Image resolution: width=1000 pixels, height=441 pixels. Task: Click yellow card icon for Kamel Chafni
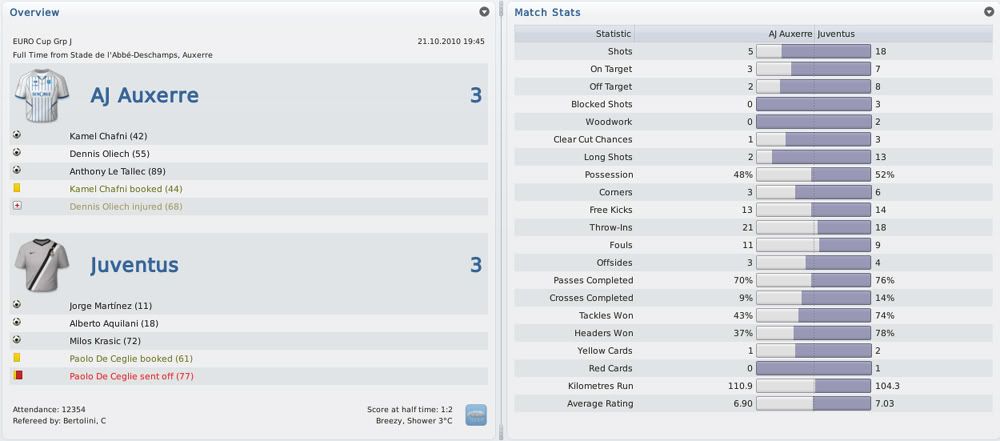(x=17, y=188)
